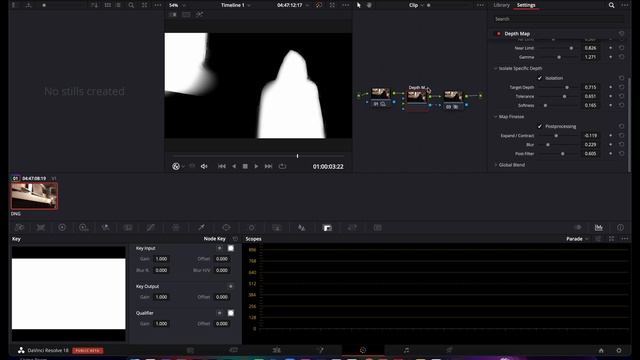Mute viewer audio speaker icon
640x360 pixels.
(x=204, y=167)
